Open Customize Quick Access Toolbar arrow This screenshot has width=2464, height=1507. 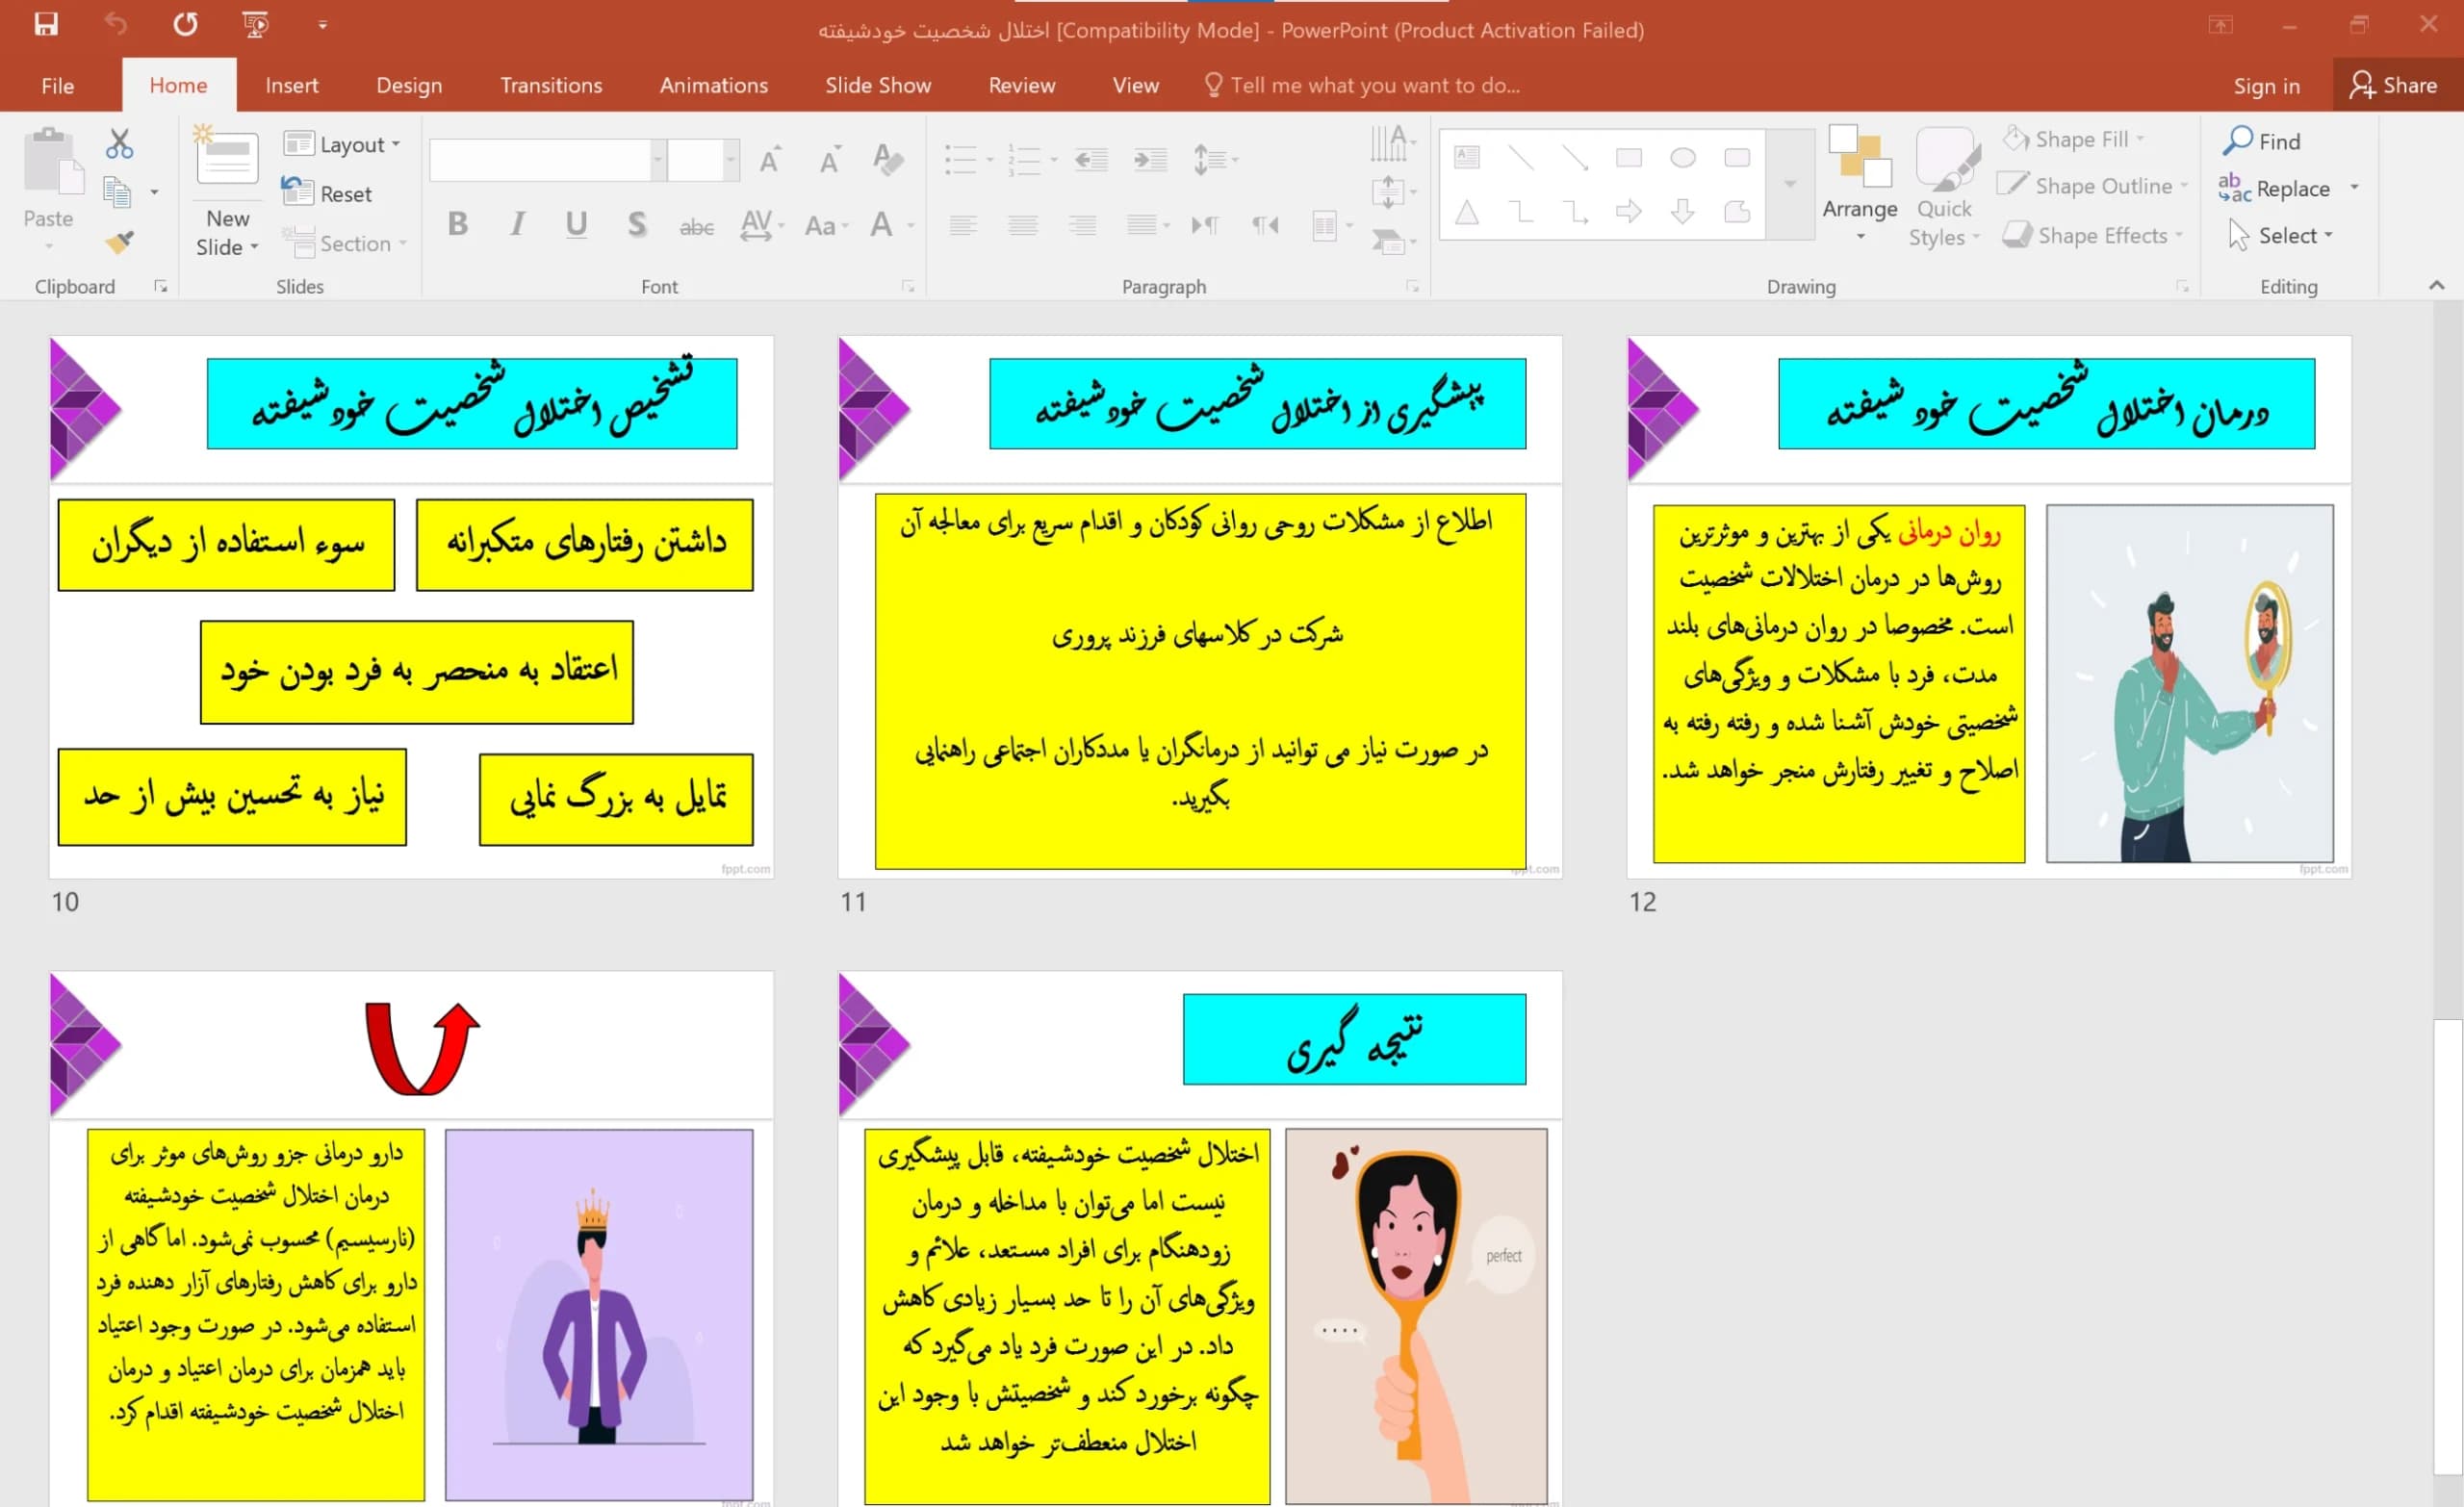pyautogui.click(x=322, y=25)
